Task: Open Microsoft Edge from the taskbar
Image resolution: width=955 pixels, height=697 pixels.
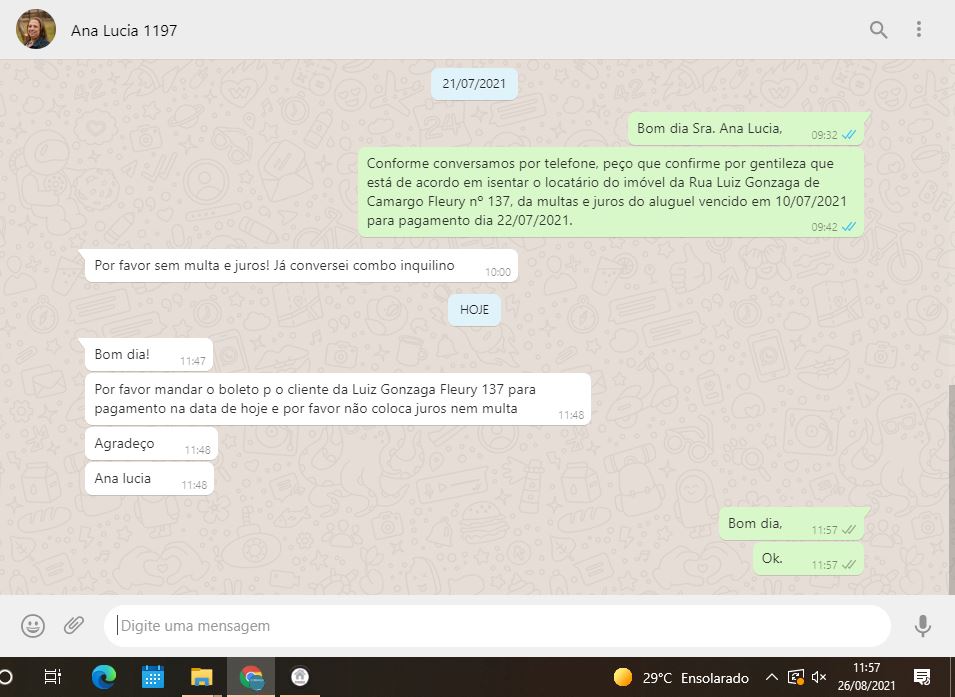Action: pyautogui.click(x=103, y=677)
